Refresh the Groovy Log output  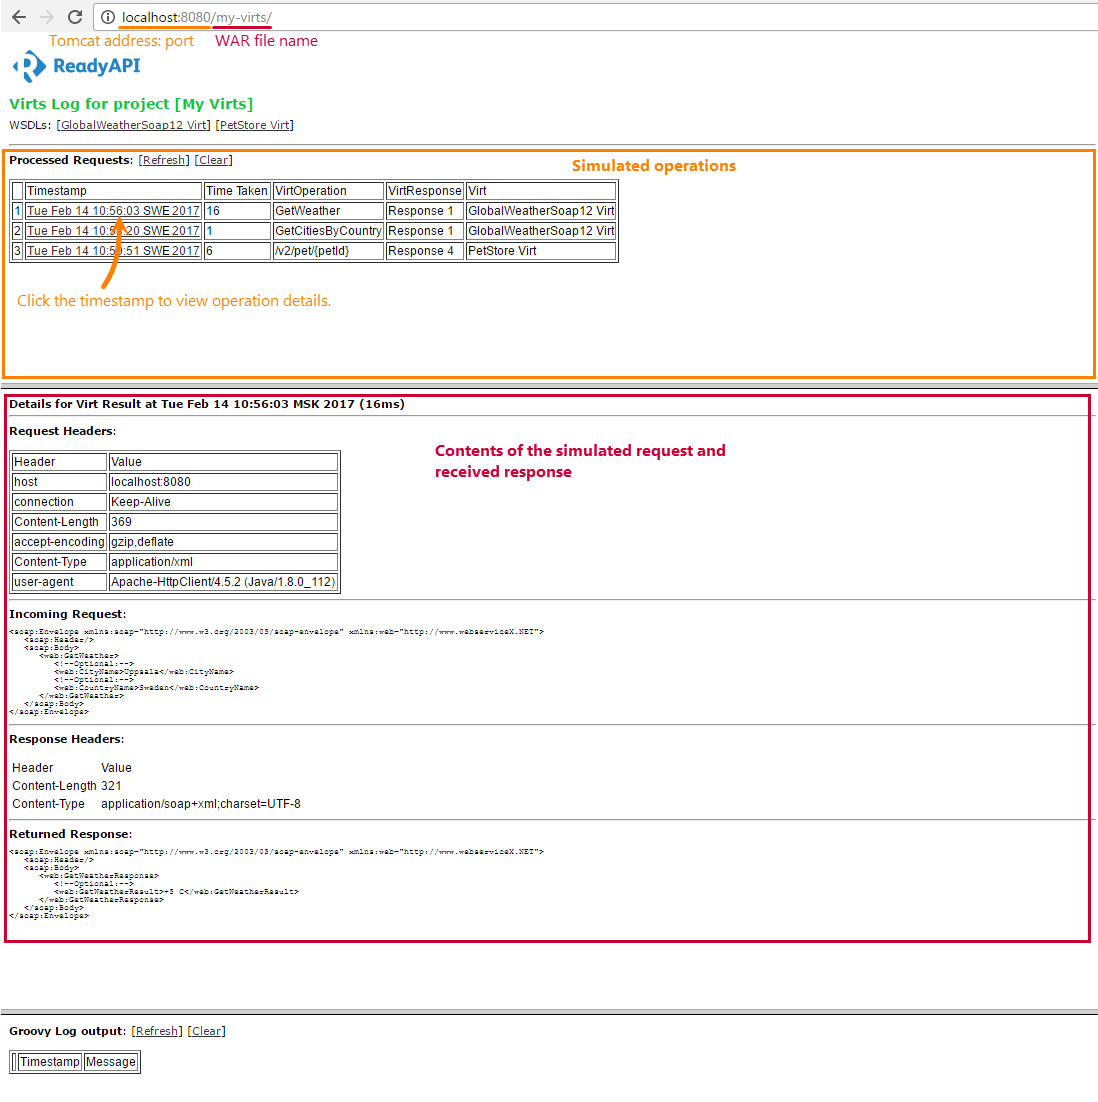[156, 1030]
